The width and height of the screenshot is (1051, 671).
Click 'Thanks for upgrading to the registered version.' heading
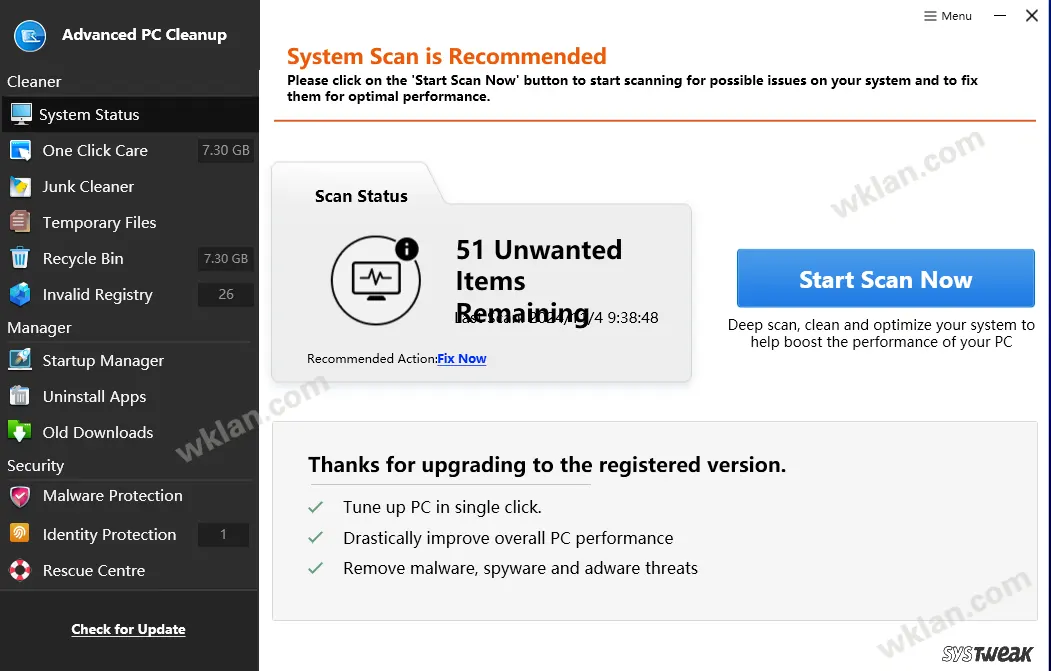click(x=547, y=465)
